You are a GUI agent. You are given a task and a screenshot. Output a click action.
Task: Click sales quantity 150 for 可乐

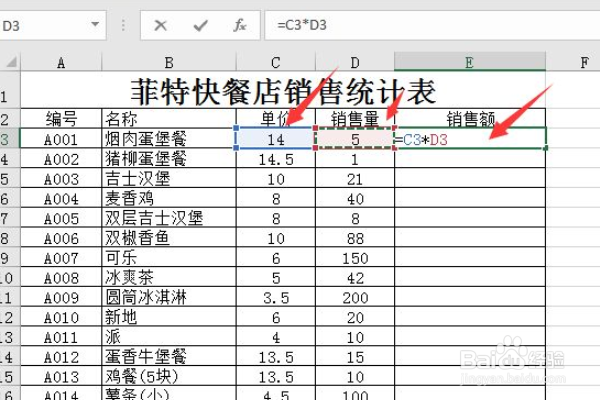[355, 258]
